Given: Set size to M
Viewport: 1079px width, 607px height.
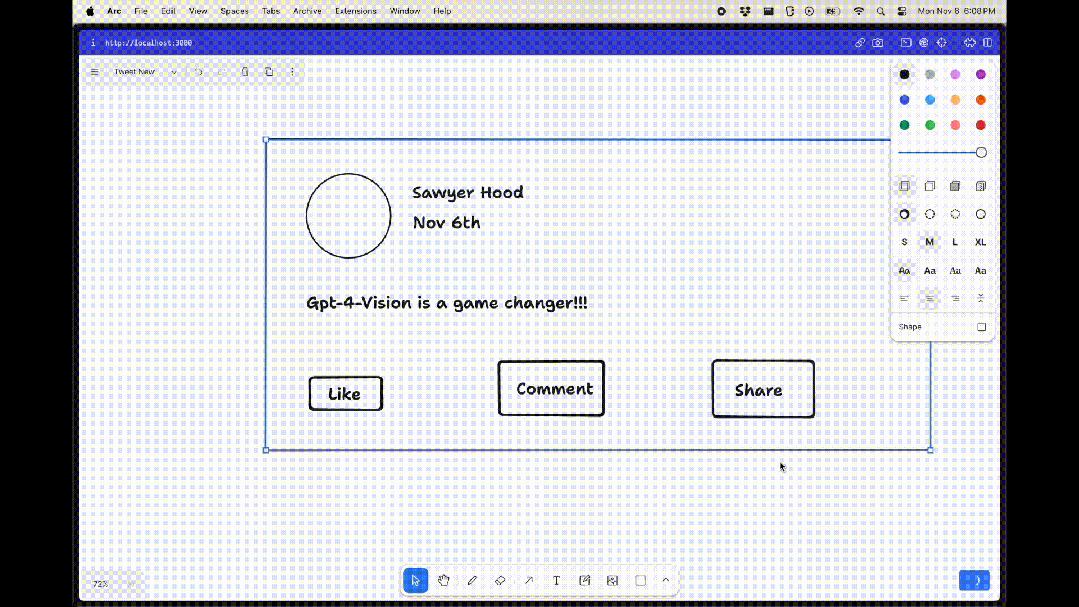Looking at the screenshot, I should point(930,242).
